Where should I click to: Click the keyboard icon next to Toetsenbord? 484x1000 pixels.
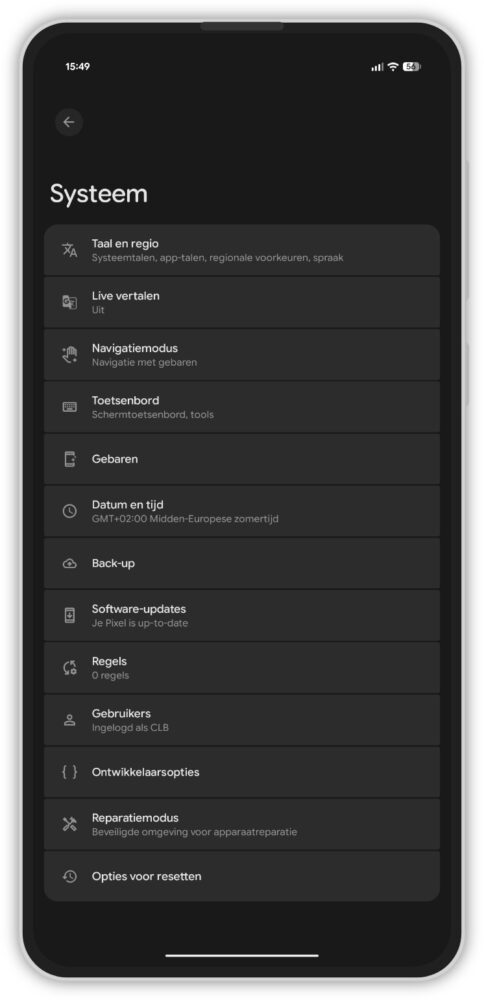click(x=70, y=407)
